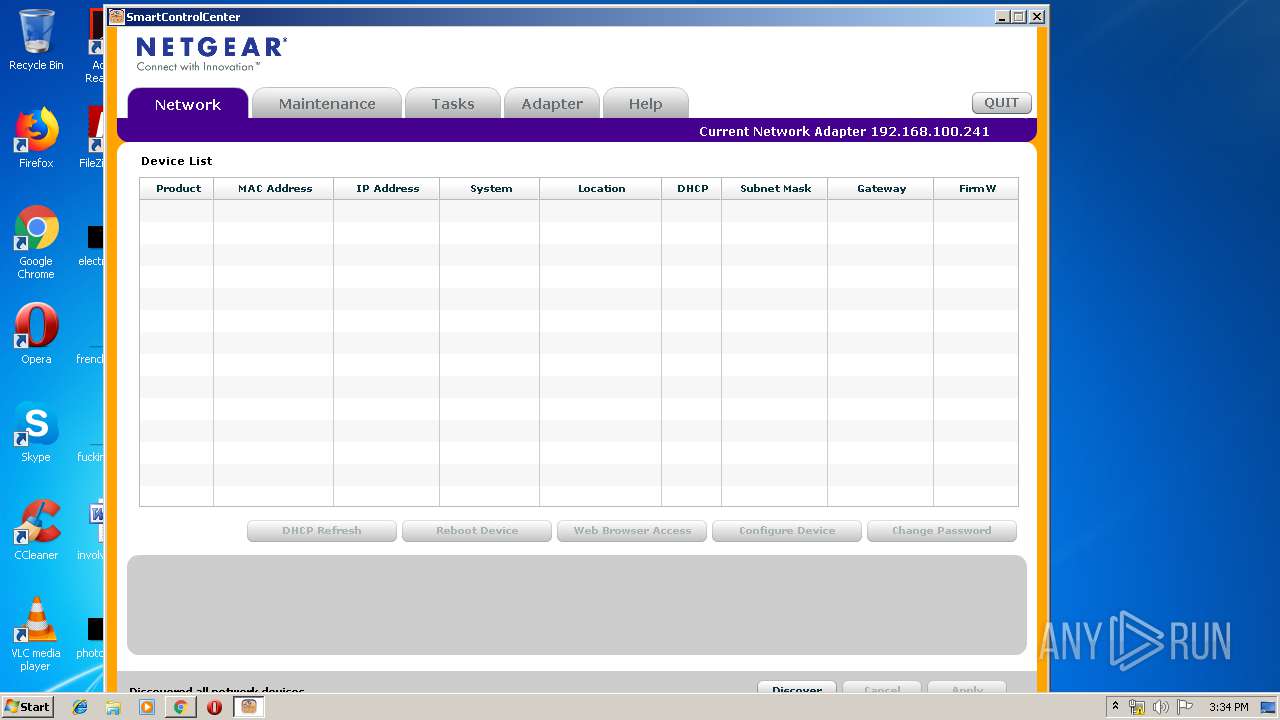
Task: Click the Change Password button
Action: 942,531
